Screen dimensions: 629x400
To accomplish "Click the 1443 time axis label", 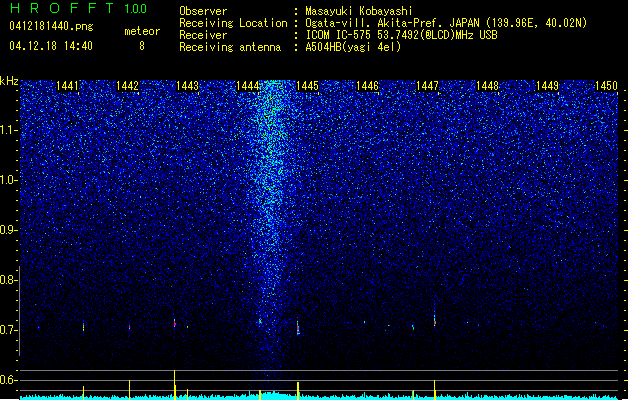I will 187,86.
